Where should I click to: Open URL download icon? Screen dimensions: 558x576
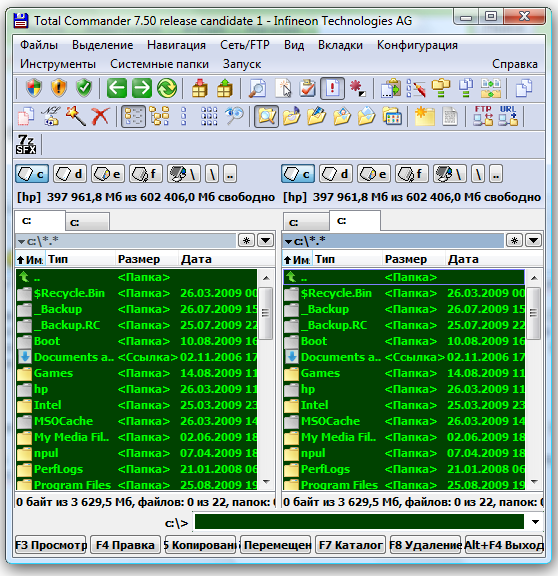coord(508,116)
